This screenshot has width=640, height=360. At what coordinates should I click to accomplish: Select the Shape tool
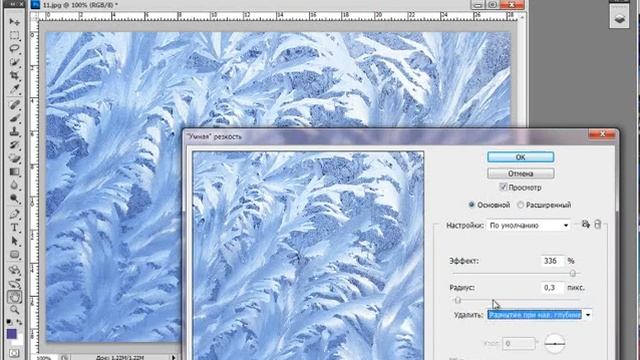14,255
